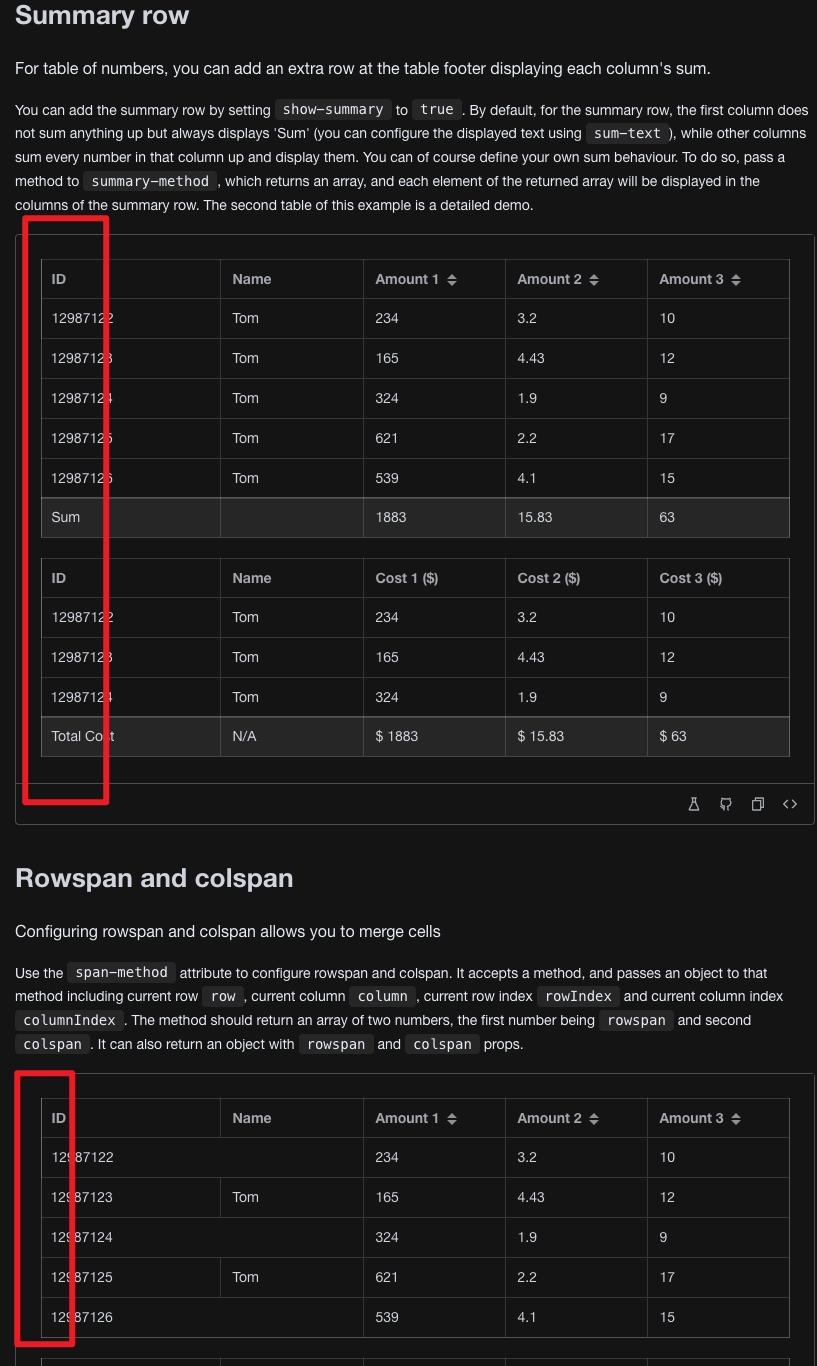817x1366 pixels.
Task: Click the Summary row heading
Action: pos(102,16)
